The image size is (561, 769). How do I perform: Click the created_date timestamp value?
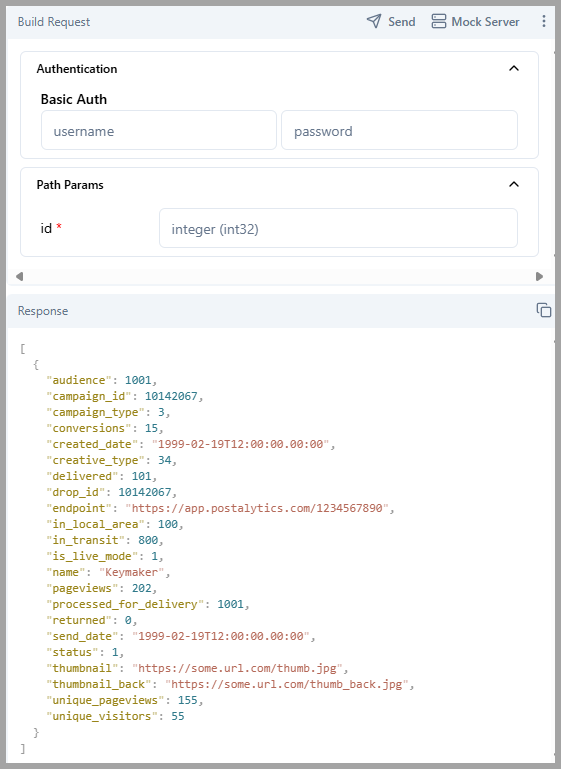click(240, 444)
